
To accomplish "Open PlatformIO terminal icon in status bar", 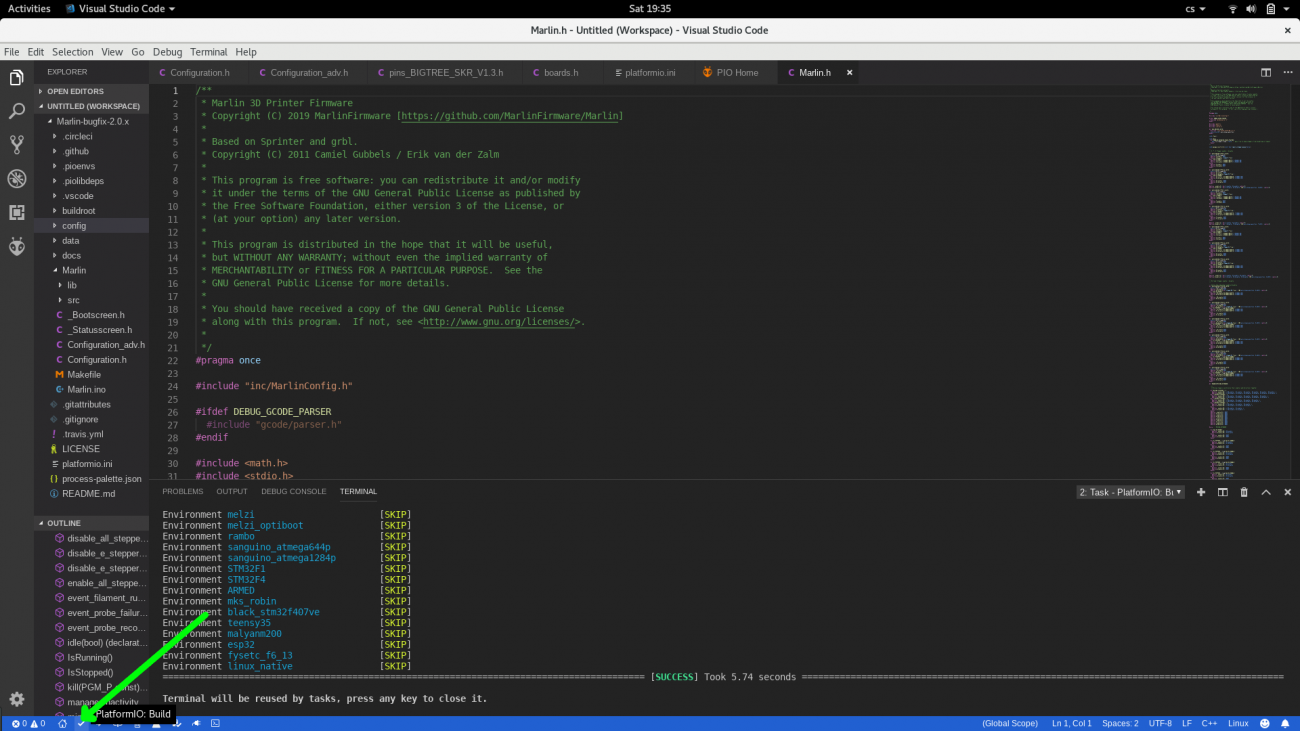I will pos(215,723).
